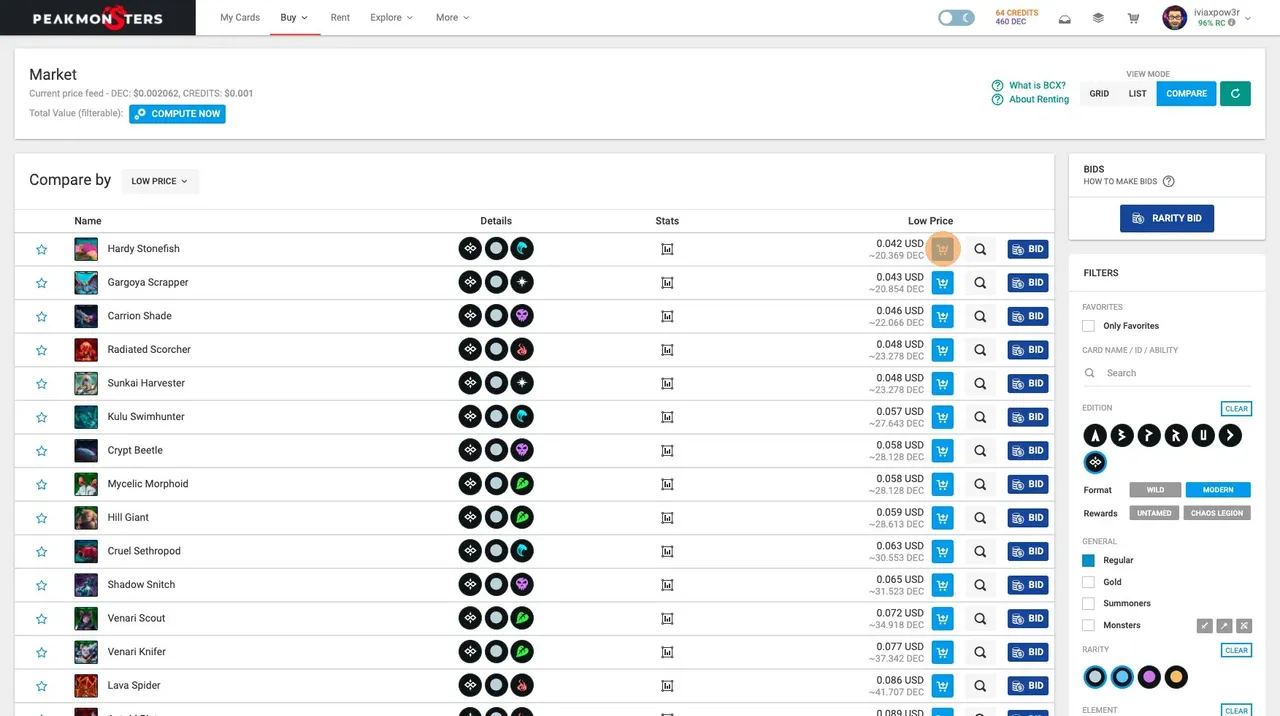Toggle the Modern format filter

[1218, 490]
